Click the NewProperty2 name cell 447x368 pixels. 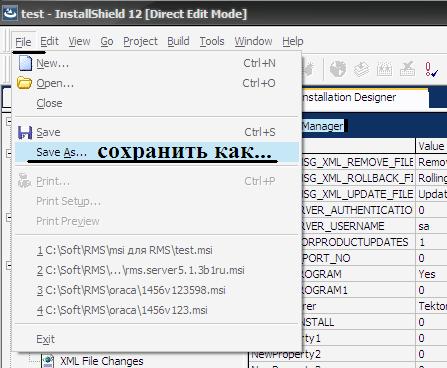tap(332, 354)
